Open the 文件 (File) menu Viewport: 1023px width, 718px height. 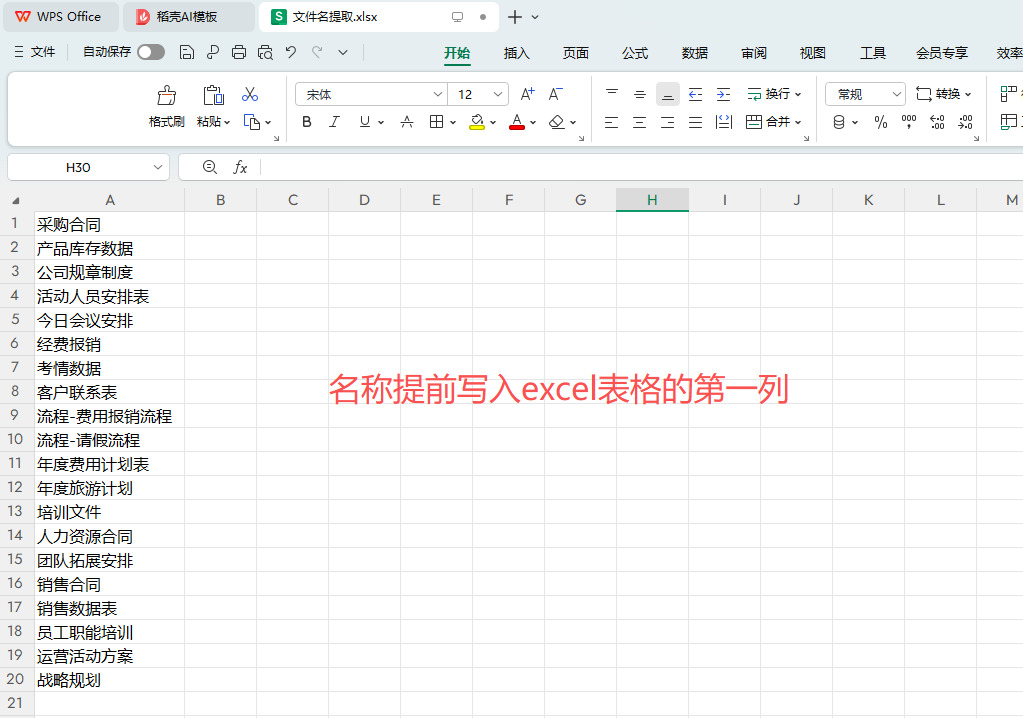[35, 52]
